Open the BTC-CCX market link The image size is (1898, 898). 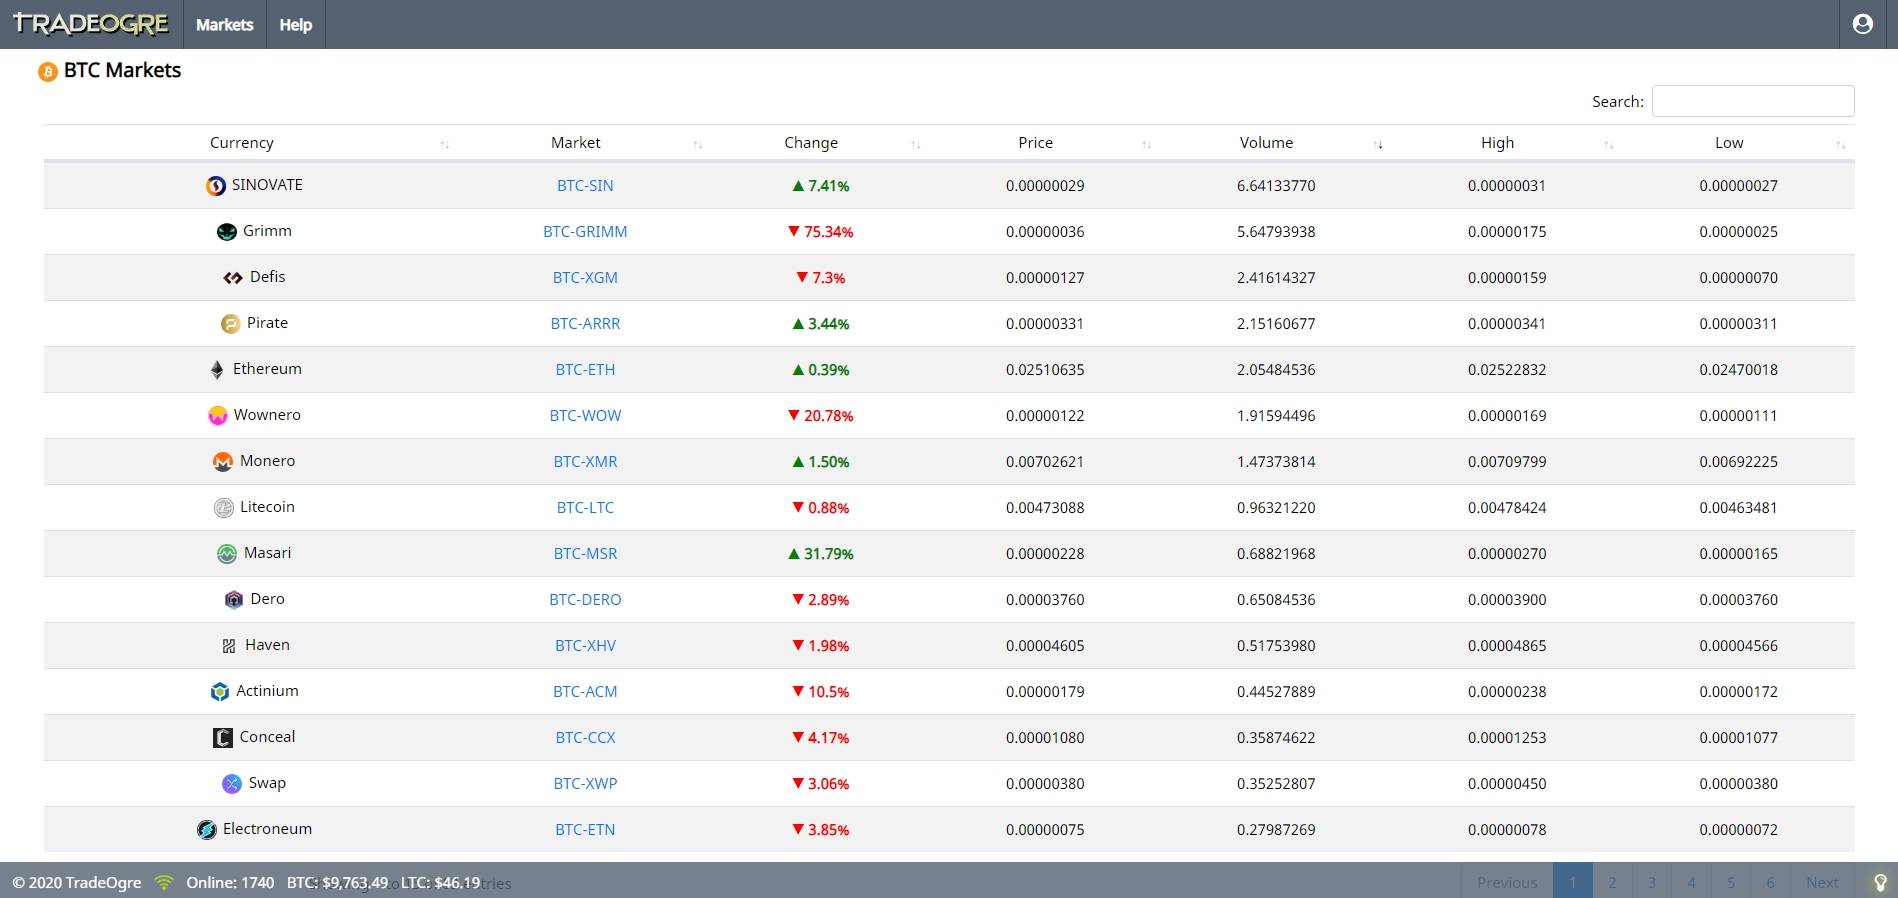pyautogui.click(x=585, y=738)
